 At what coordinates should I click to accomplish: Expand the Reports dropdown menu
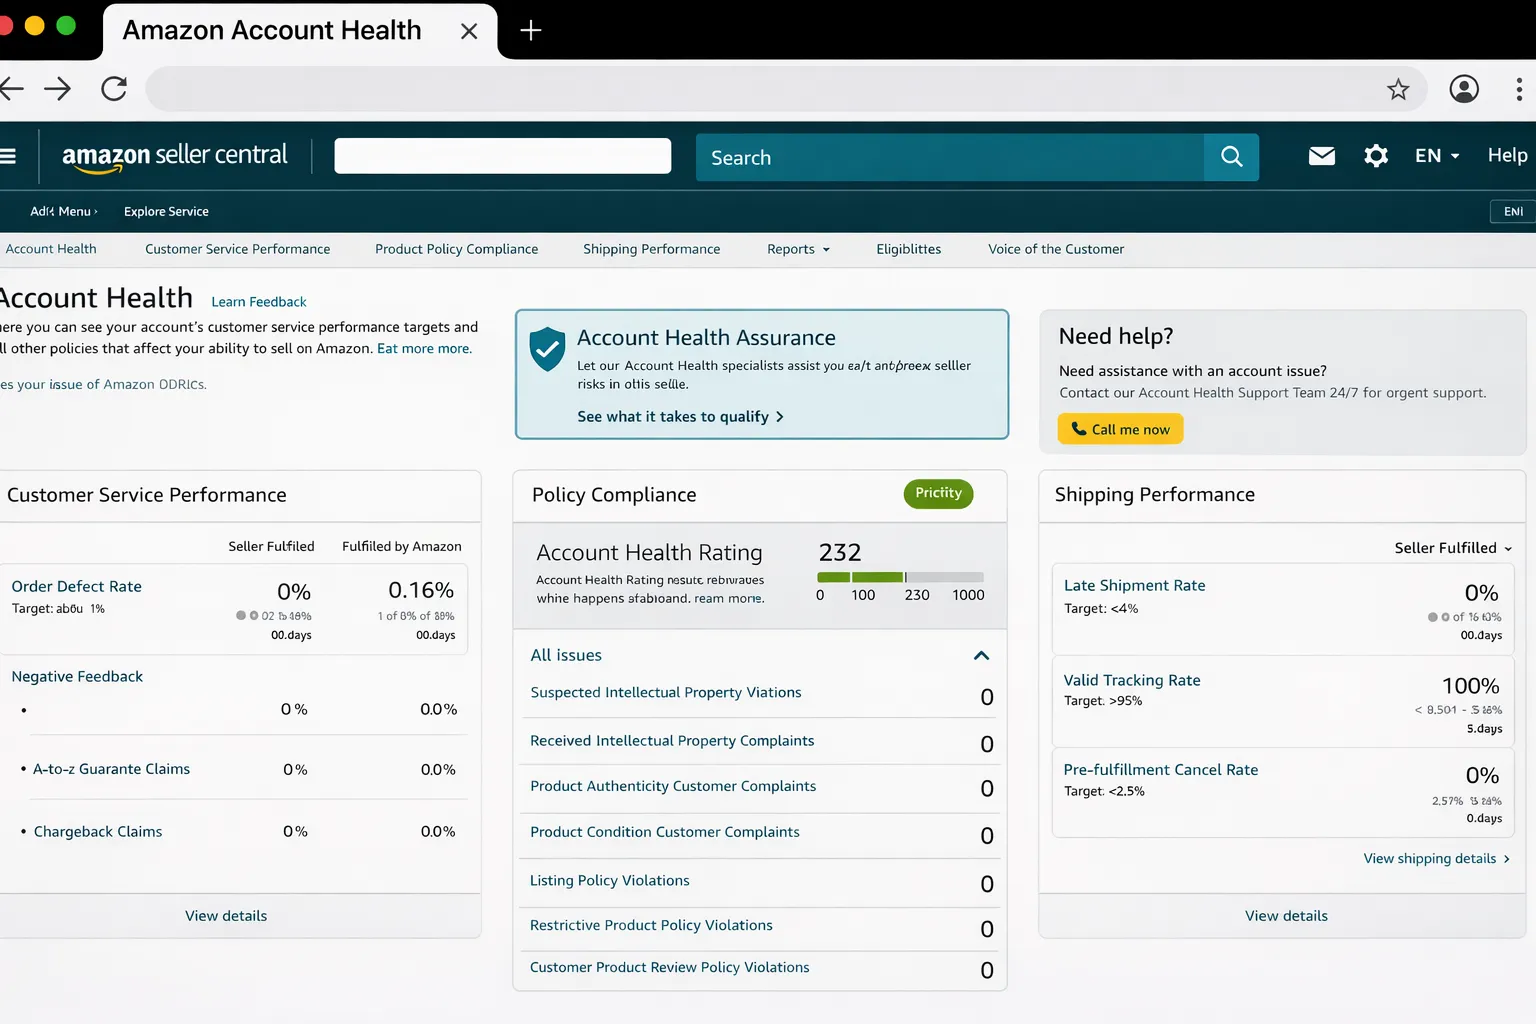[798, 249]
